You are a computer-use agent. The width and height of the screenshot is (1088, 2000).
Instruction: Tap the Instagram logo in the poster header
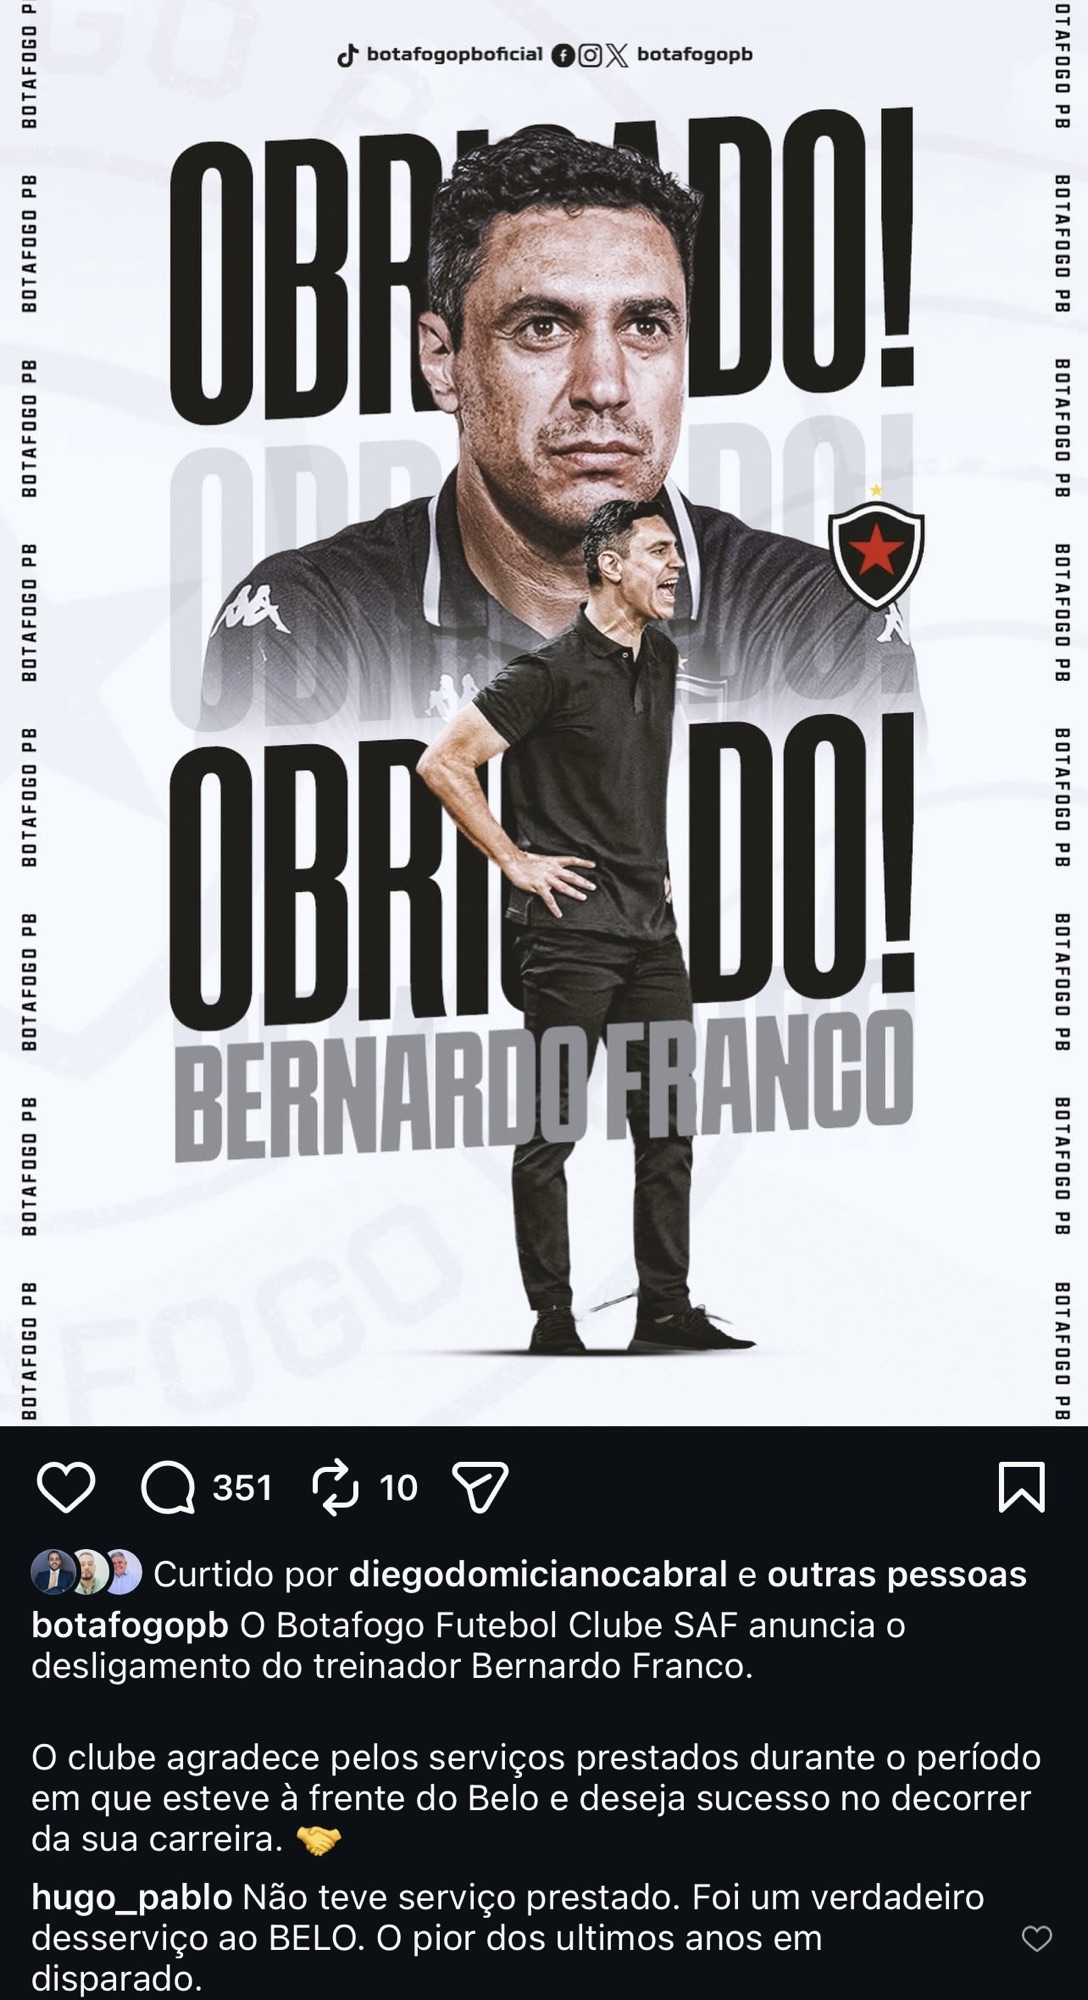[590, 56]
